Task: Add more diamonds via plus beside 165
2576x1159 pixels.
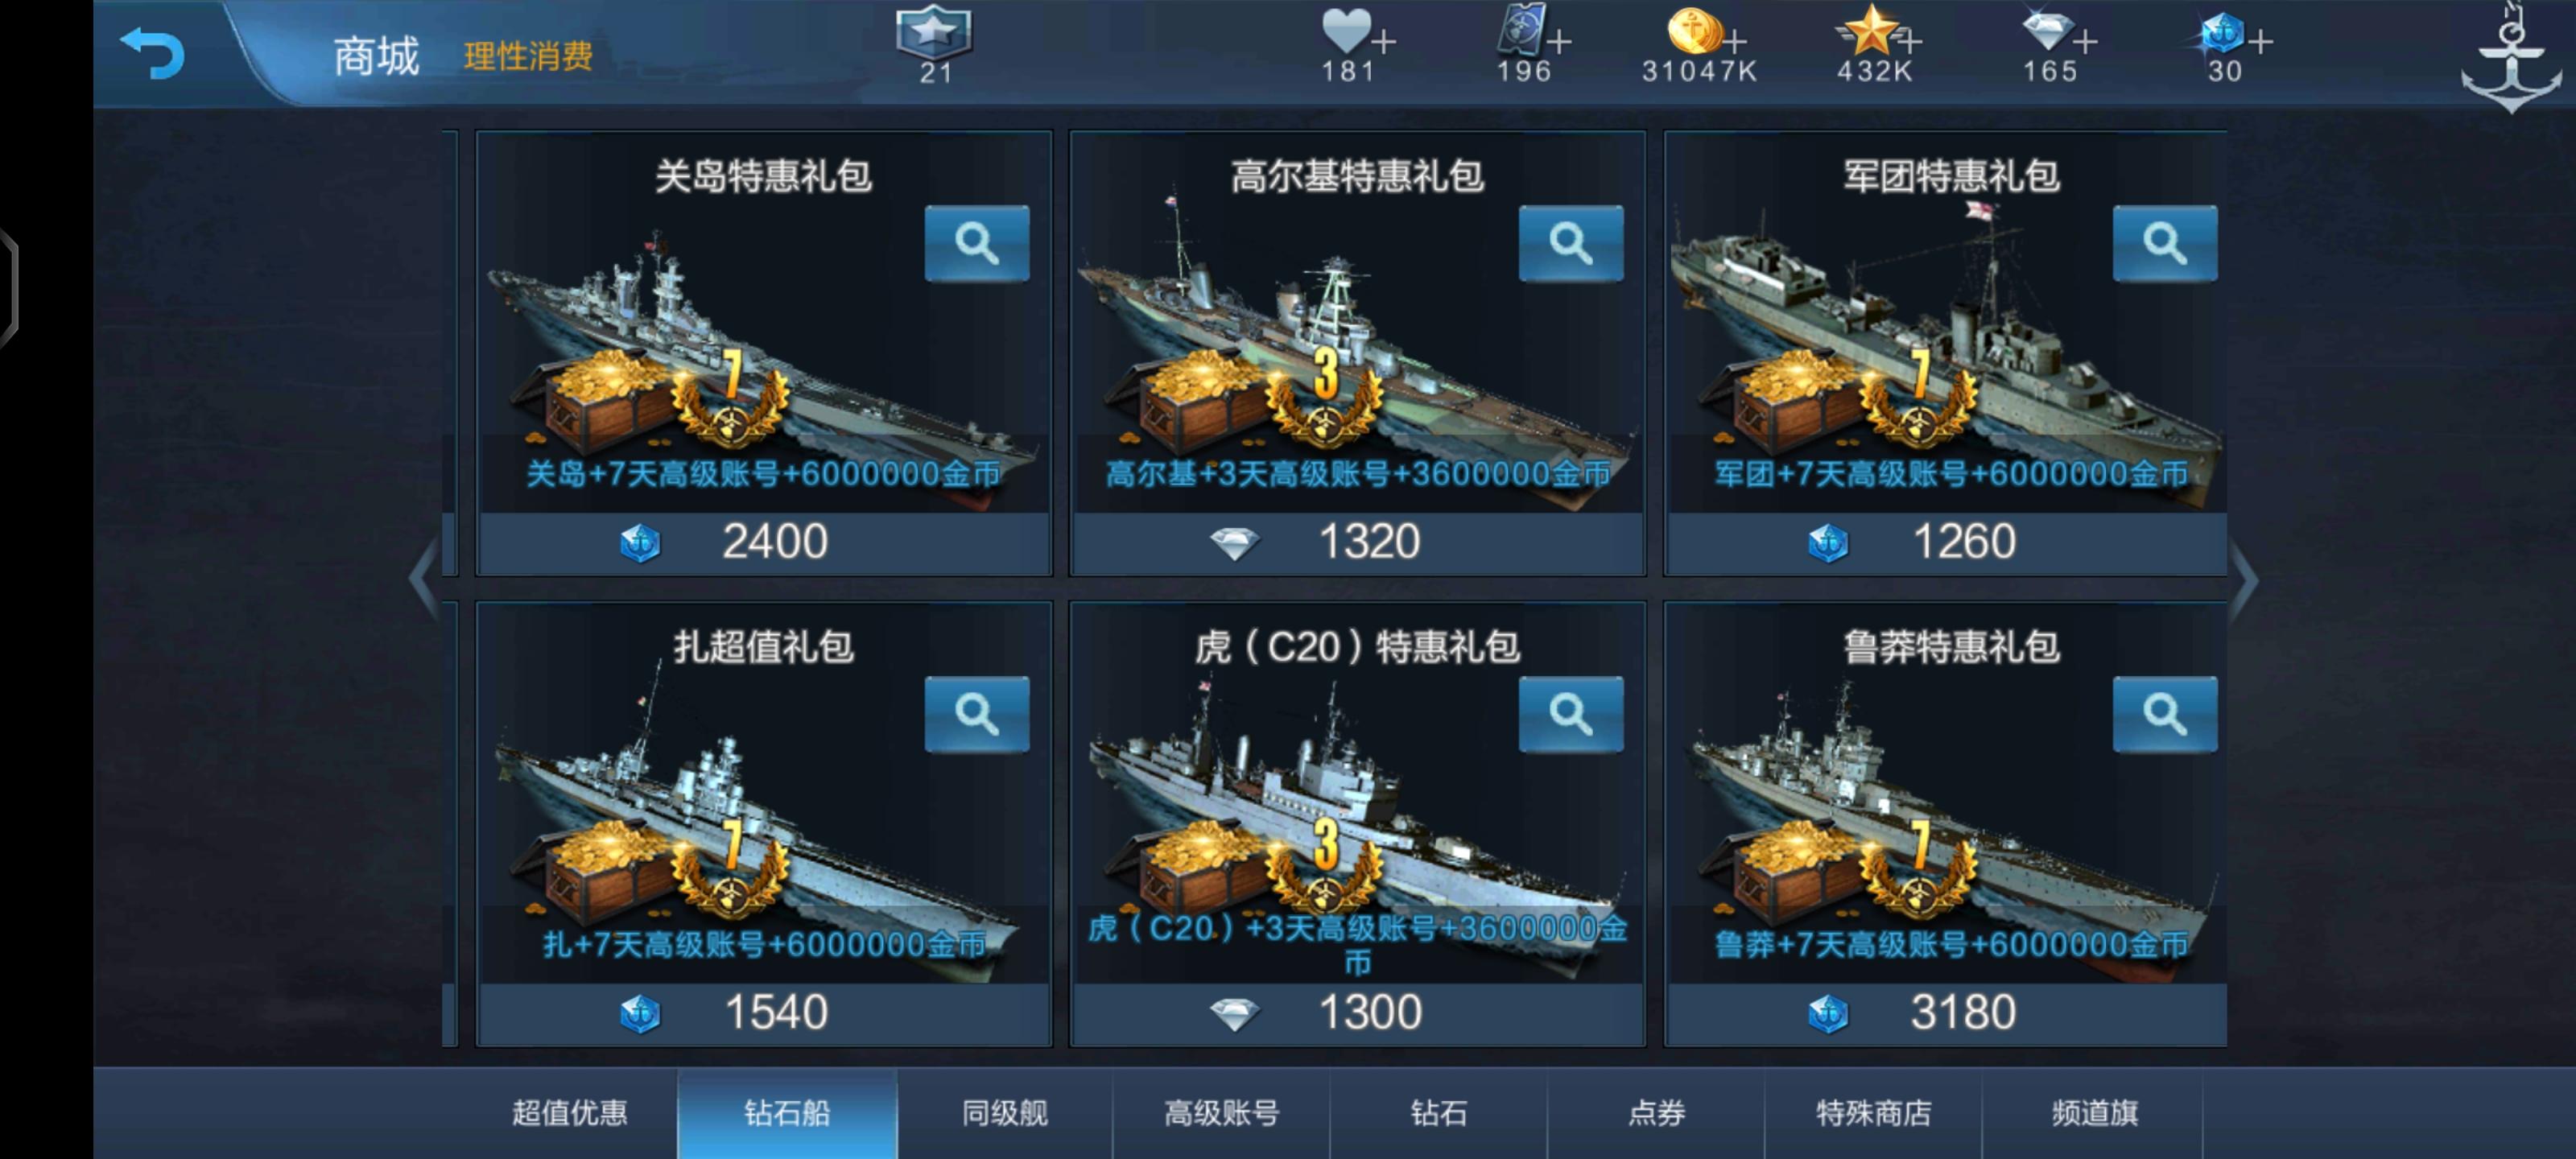Action: [2085, 42]
